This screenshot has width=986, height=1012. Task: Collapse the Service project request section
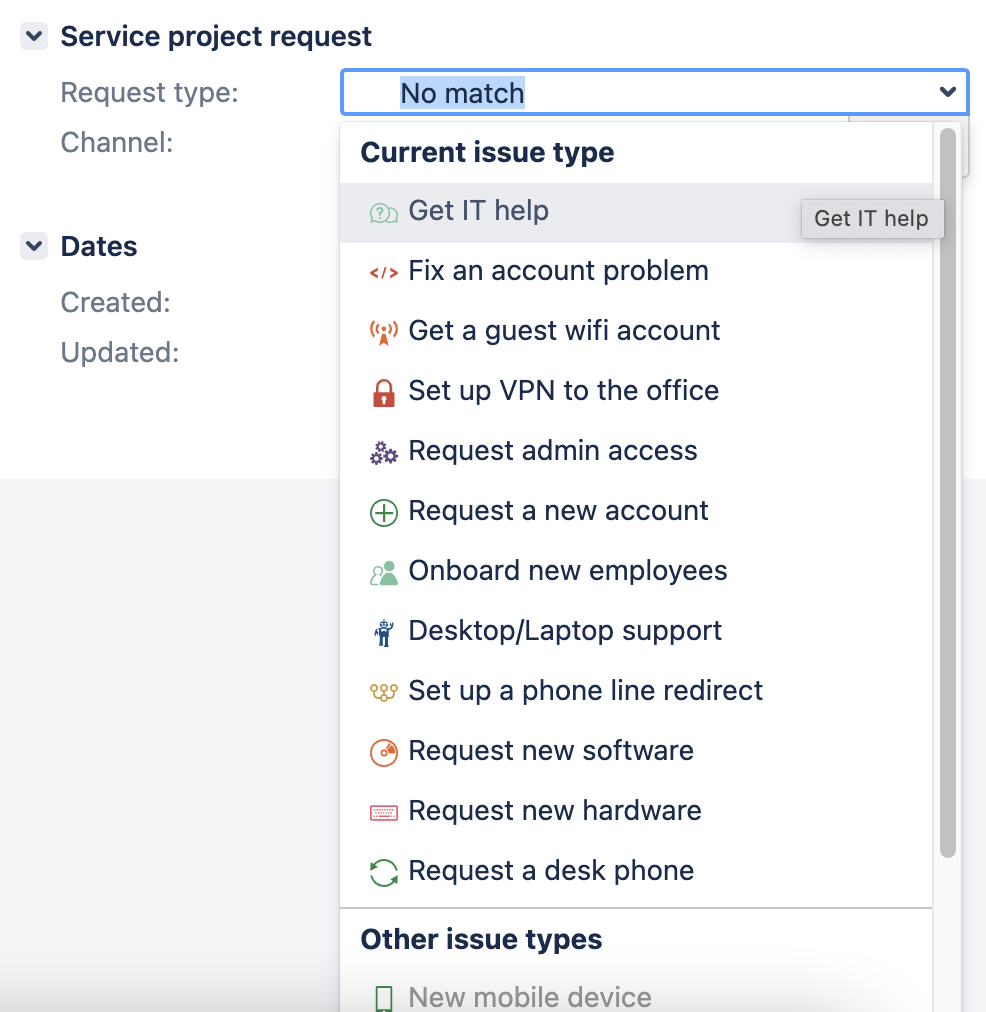pyautogui.click(x=35, y=37)
